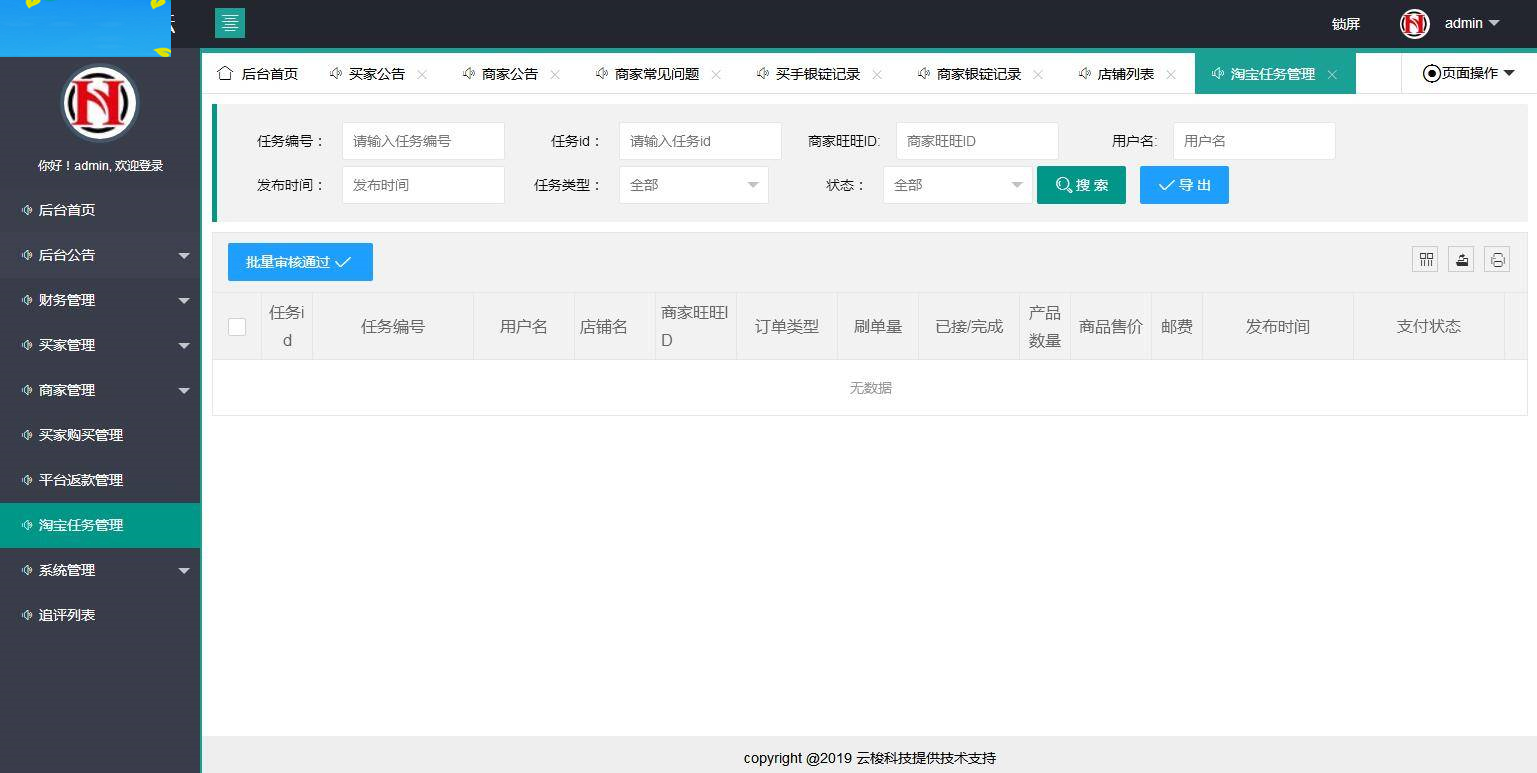1537x773 pixels.
Task: Select the home icon on the 后台首页 tab
Action: click(x=226, y=73)
